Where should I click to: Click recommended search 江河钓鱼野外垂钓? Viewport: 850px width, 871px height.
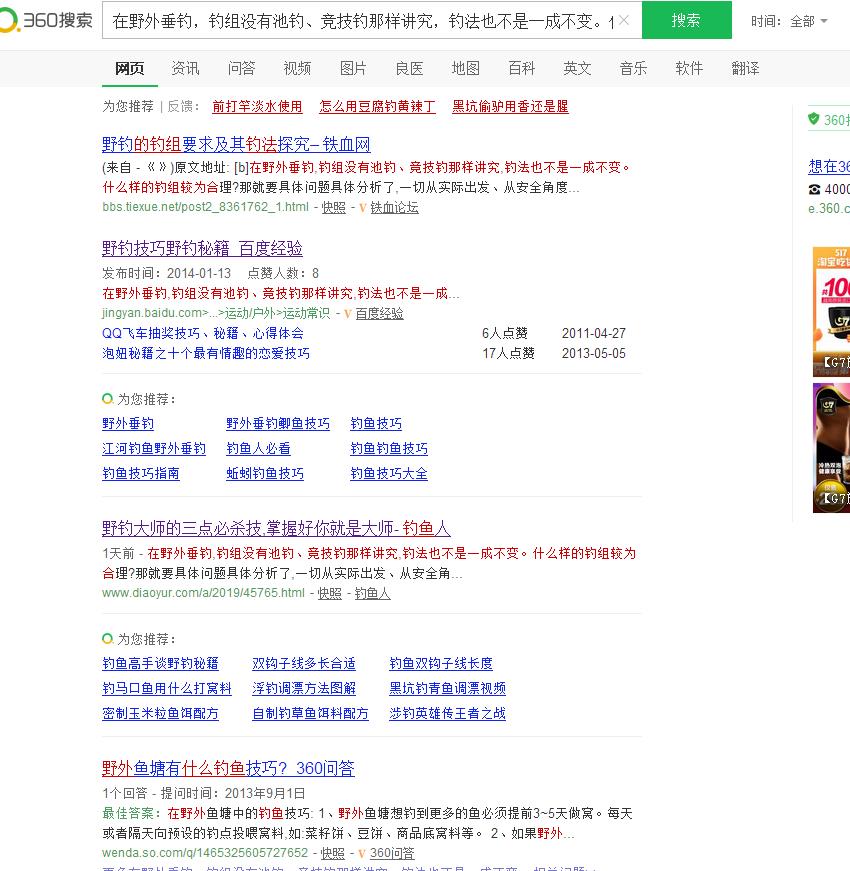point(154,449)
